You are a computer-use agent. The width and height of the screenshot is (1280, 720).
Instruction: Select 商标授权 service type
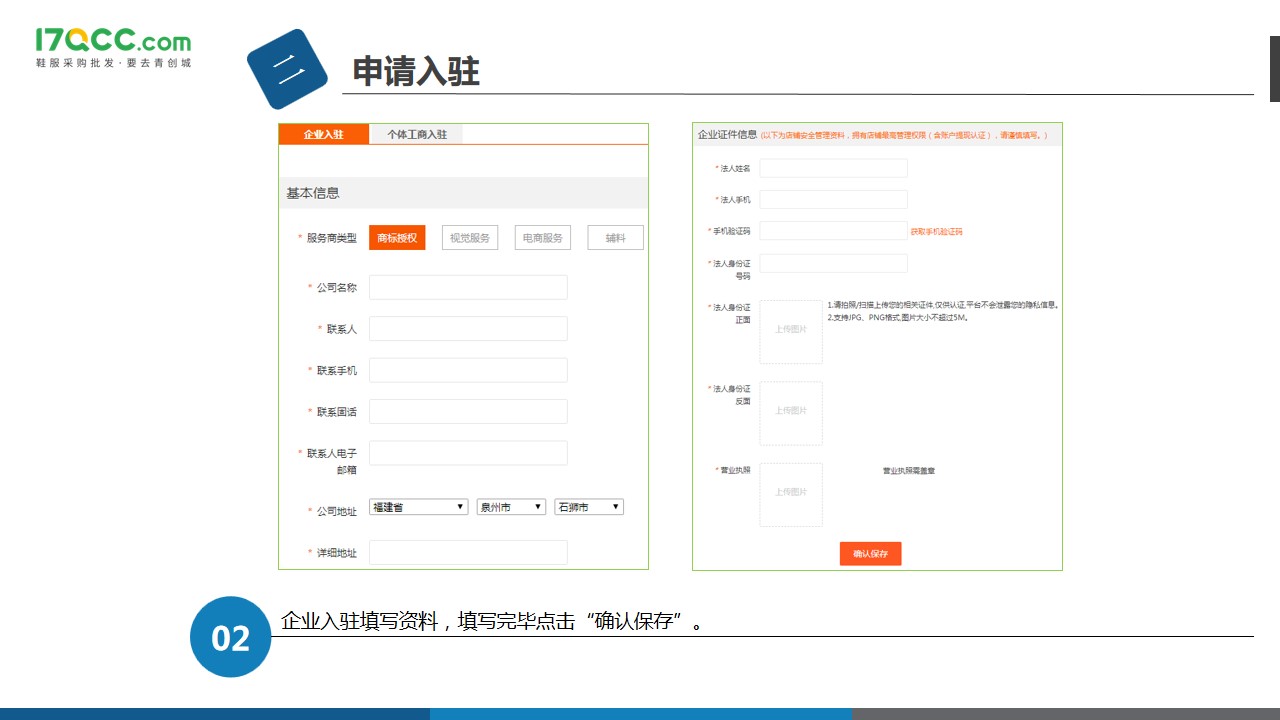(x=397, y=238)
